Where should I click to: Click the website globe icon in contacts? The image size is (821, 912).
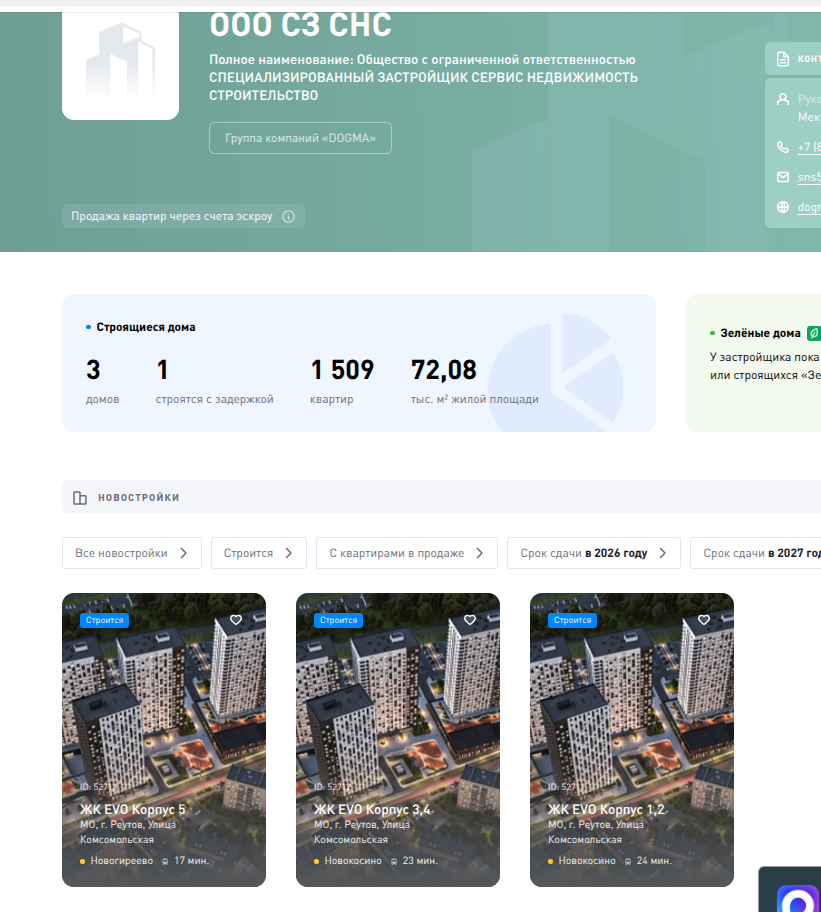coord(783,207)
